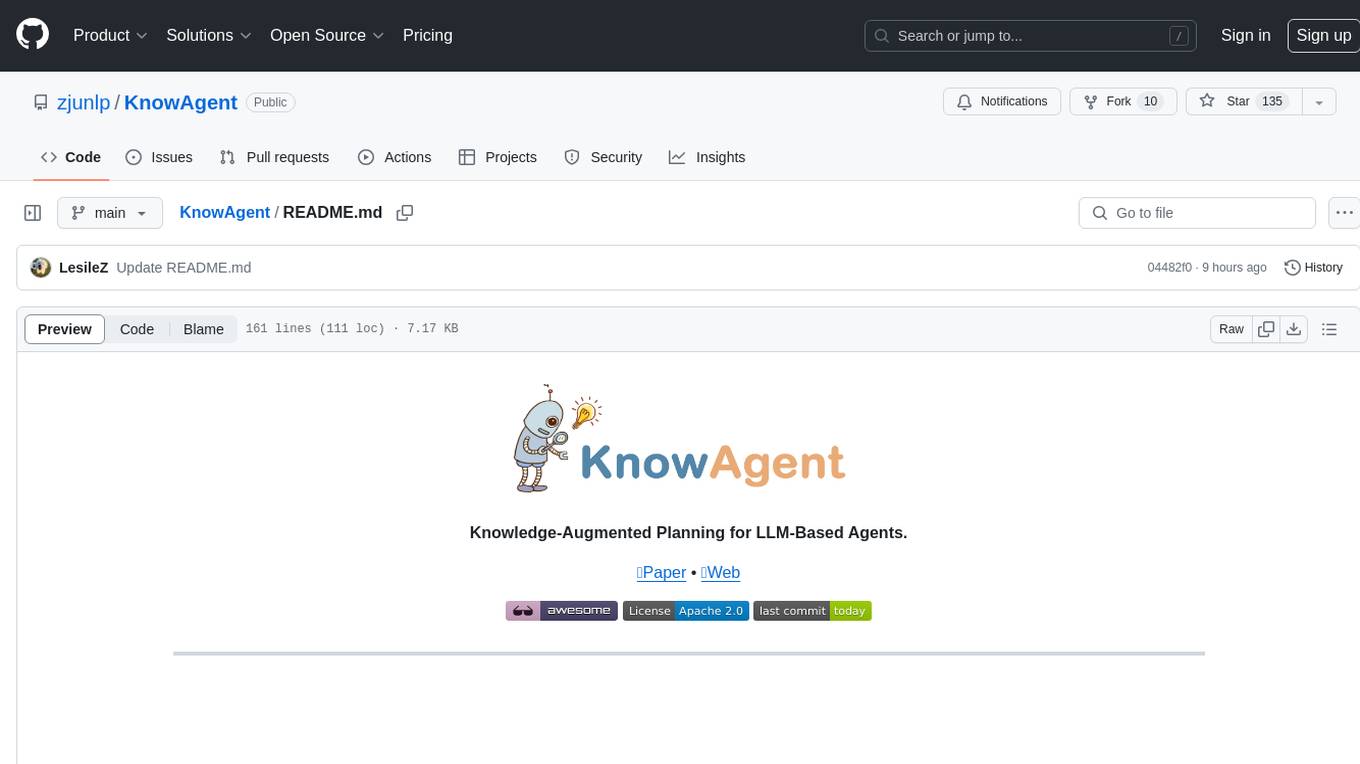Viewport: 1360px width, 764px height.
Task: Switch to the Projects tab
Action: pyautogui.click(x=498, y=157)
